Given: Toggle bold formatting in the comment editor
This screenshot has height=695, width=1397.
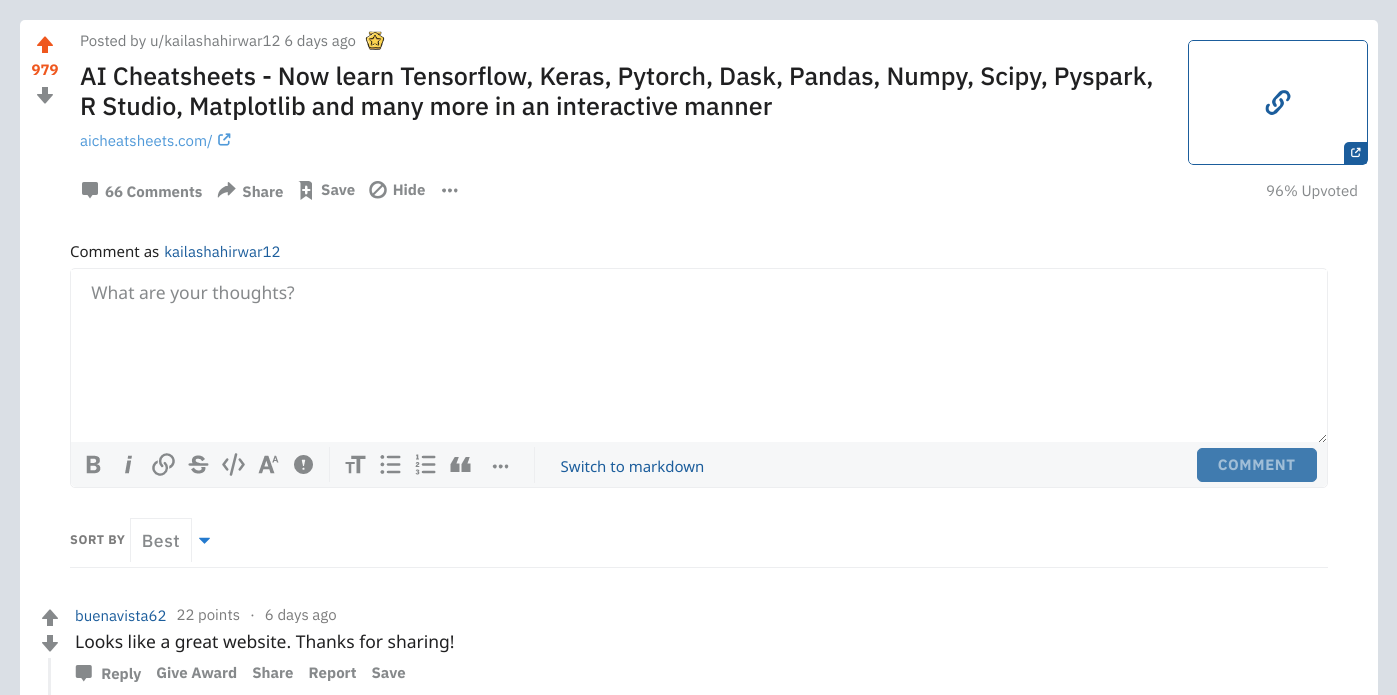Looking at the screenshot, I should pyautogui.click(x=93, y=464).
